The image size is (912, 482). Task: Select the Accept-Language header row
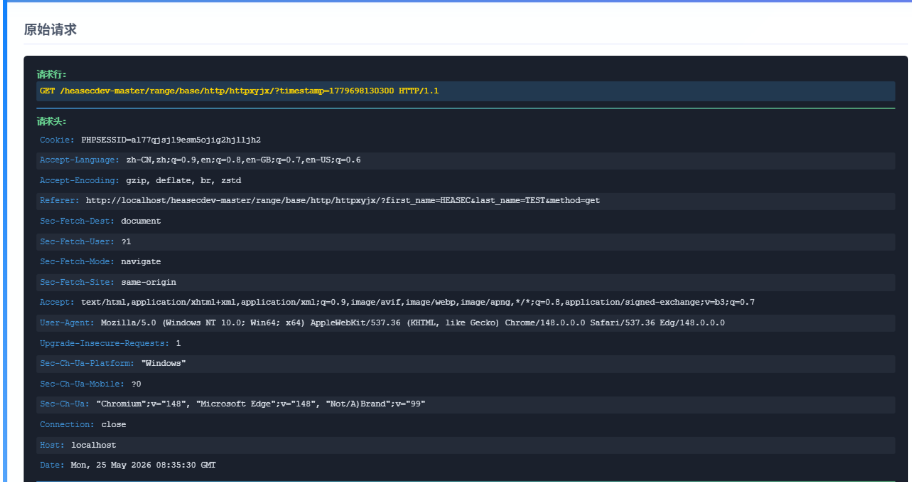click(465, 160)
